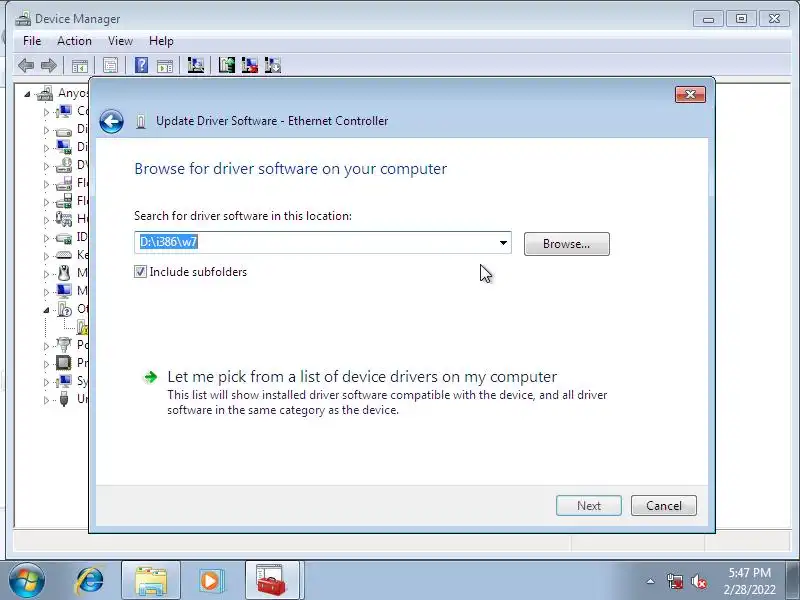The height and width of the screenshot is (600, 800).
Task: Select the root computer node icon in tree
Action: [45, 93]
